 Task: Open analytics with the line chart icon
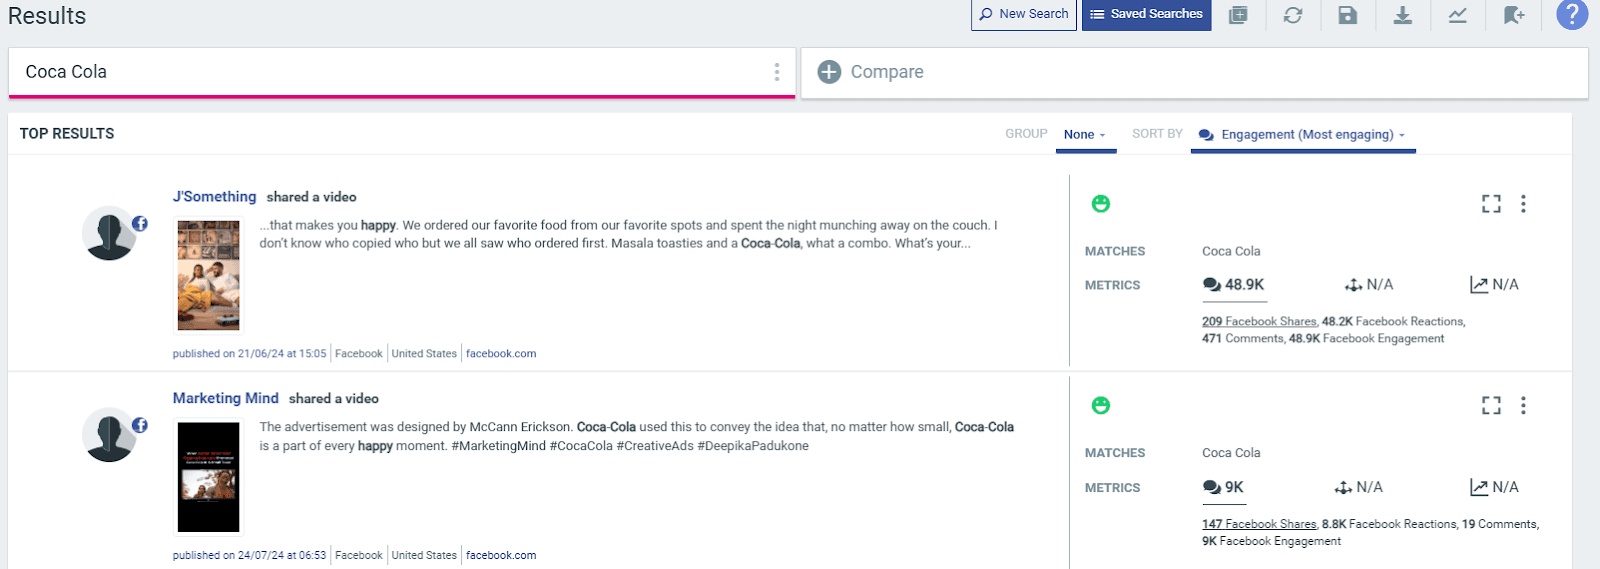(1458, 15)
